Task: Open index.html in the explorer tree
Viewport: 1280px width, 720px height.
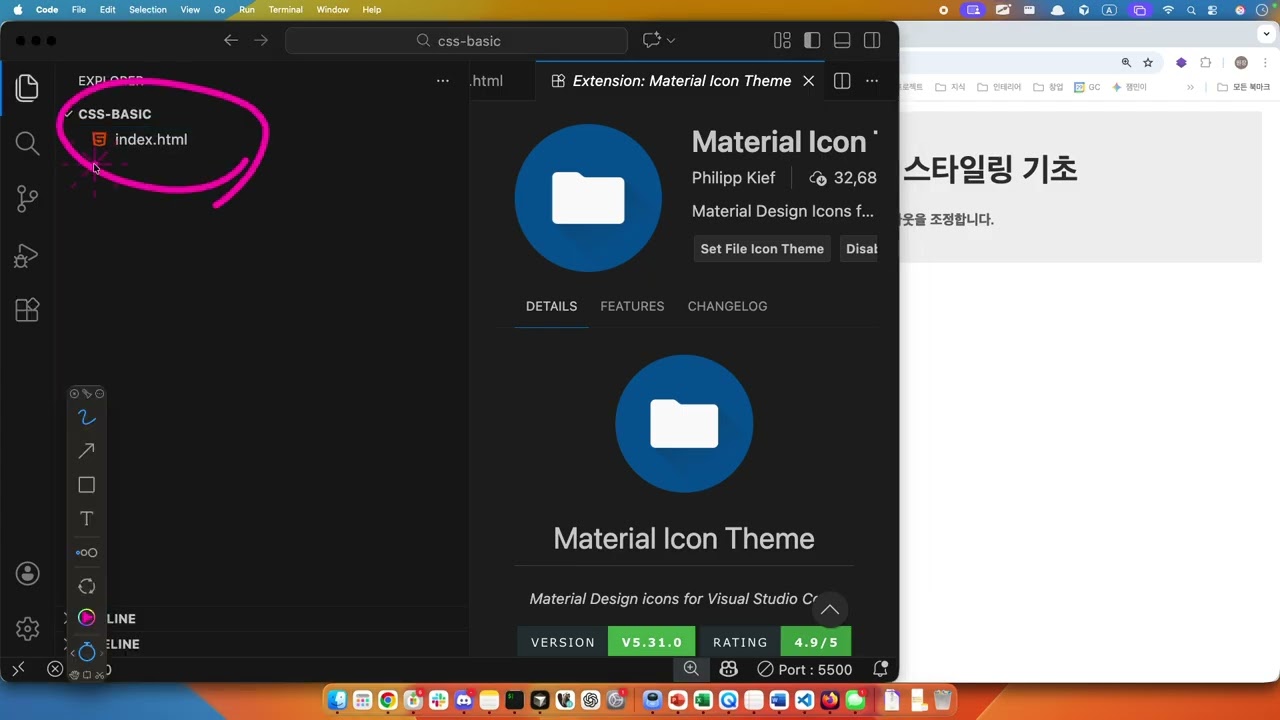Action: point(151,139)
